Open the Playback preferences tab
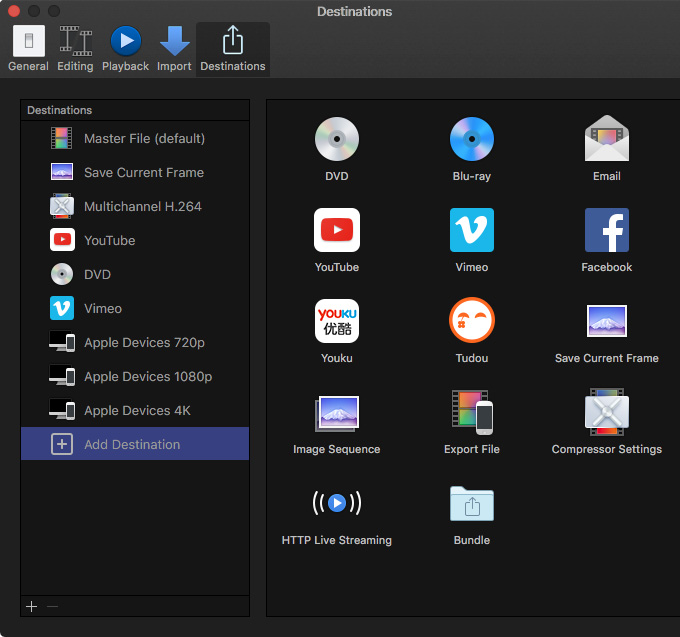Image resolution: width=680 pixels, height=637 pixels. pos(125,49)
